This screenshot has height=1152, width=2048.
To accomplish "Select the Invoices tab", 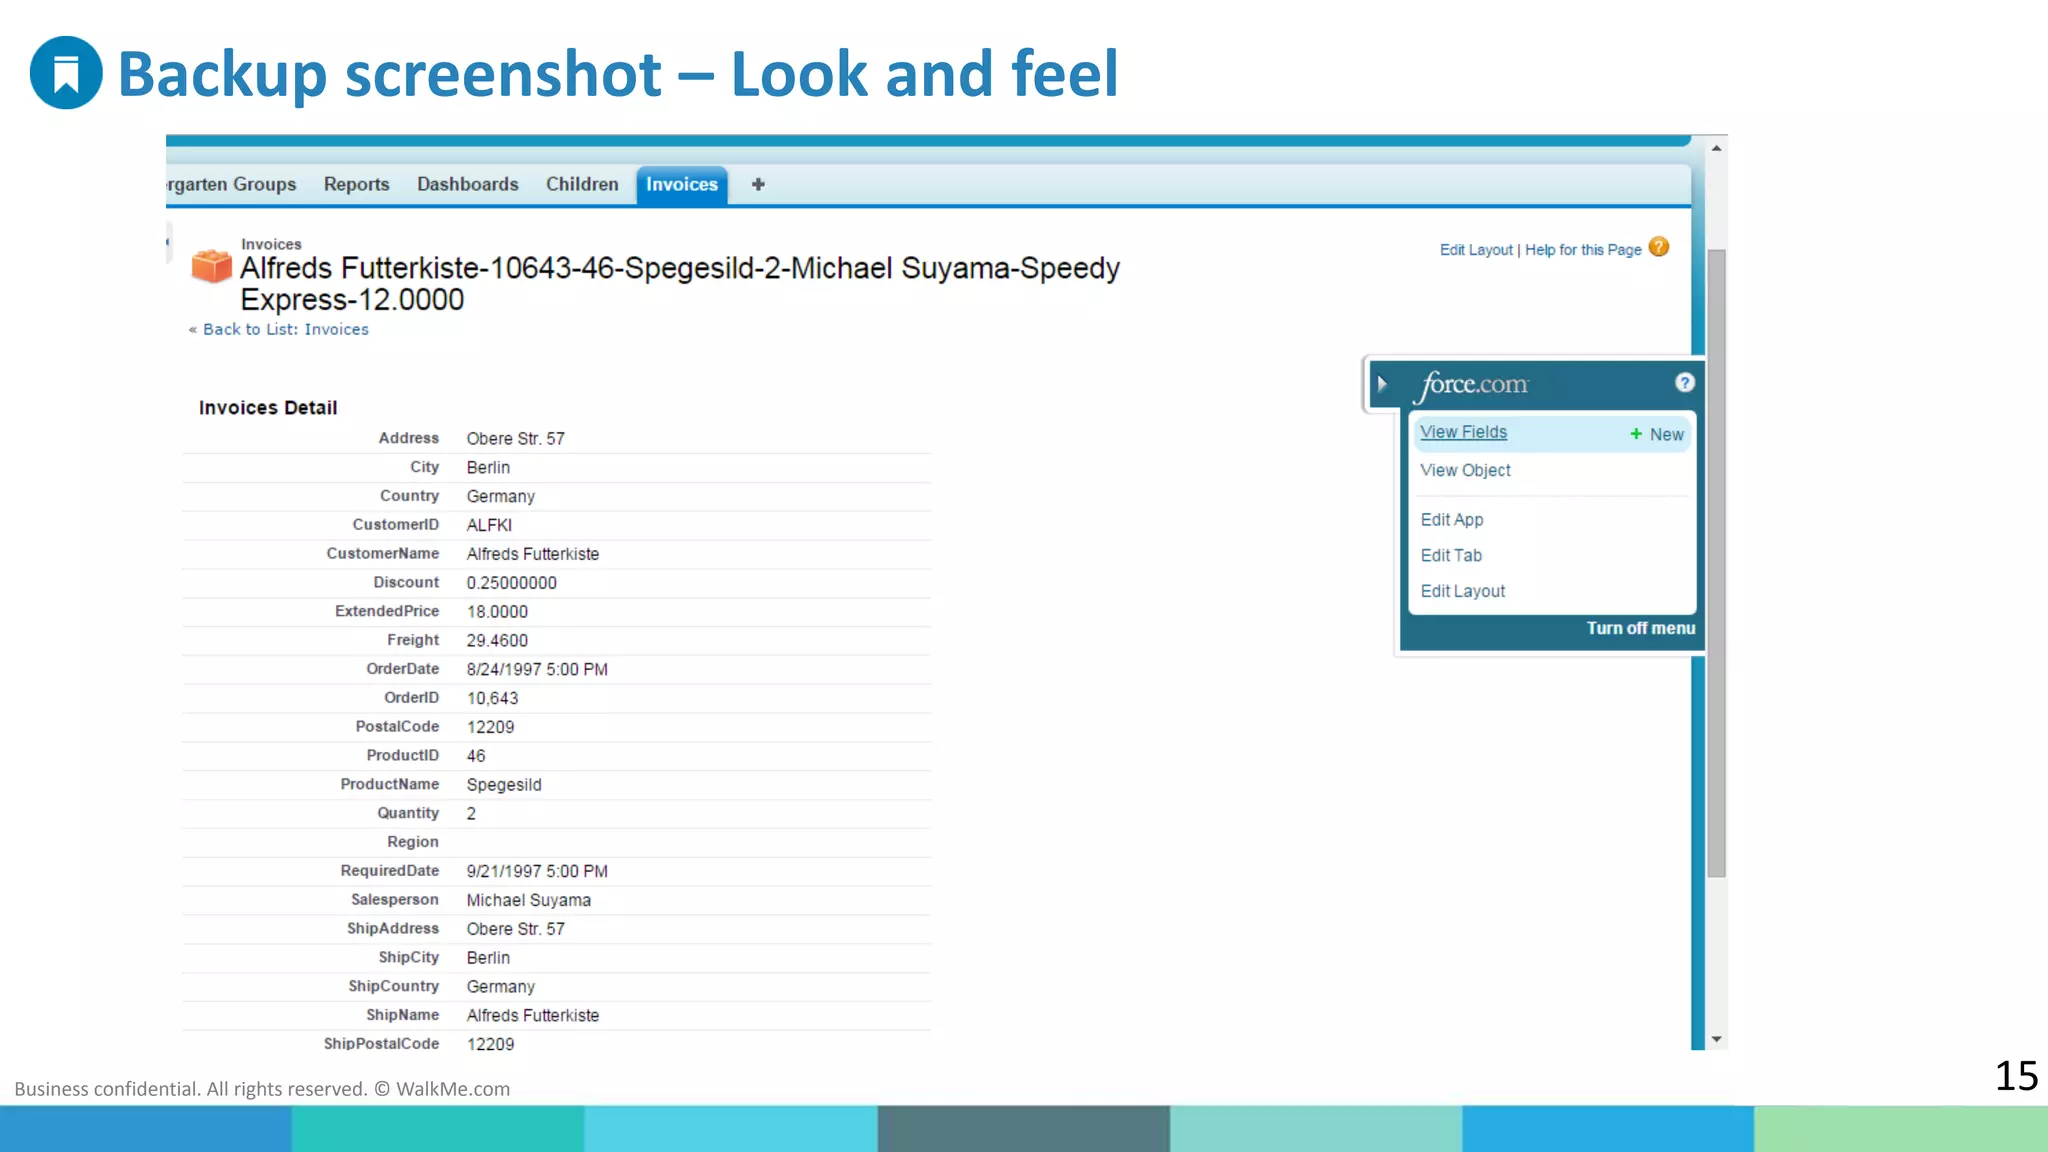I will pyautogui.click(x=681, y=184).
